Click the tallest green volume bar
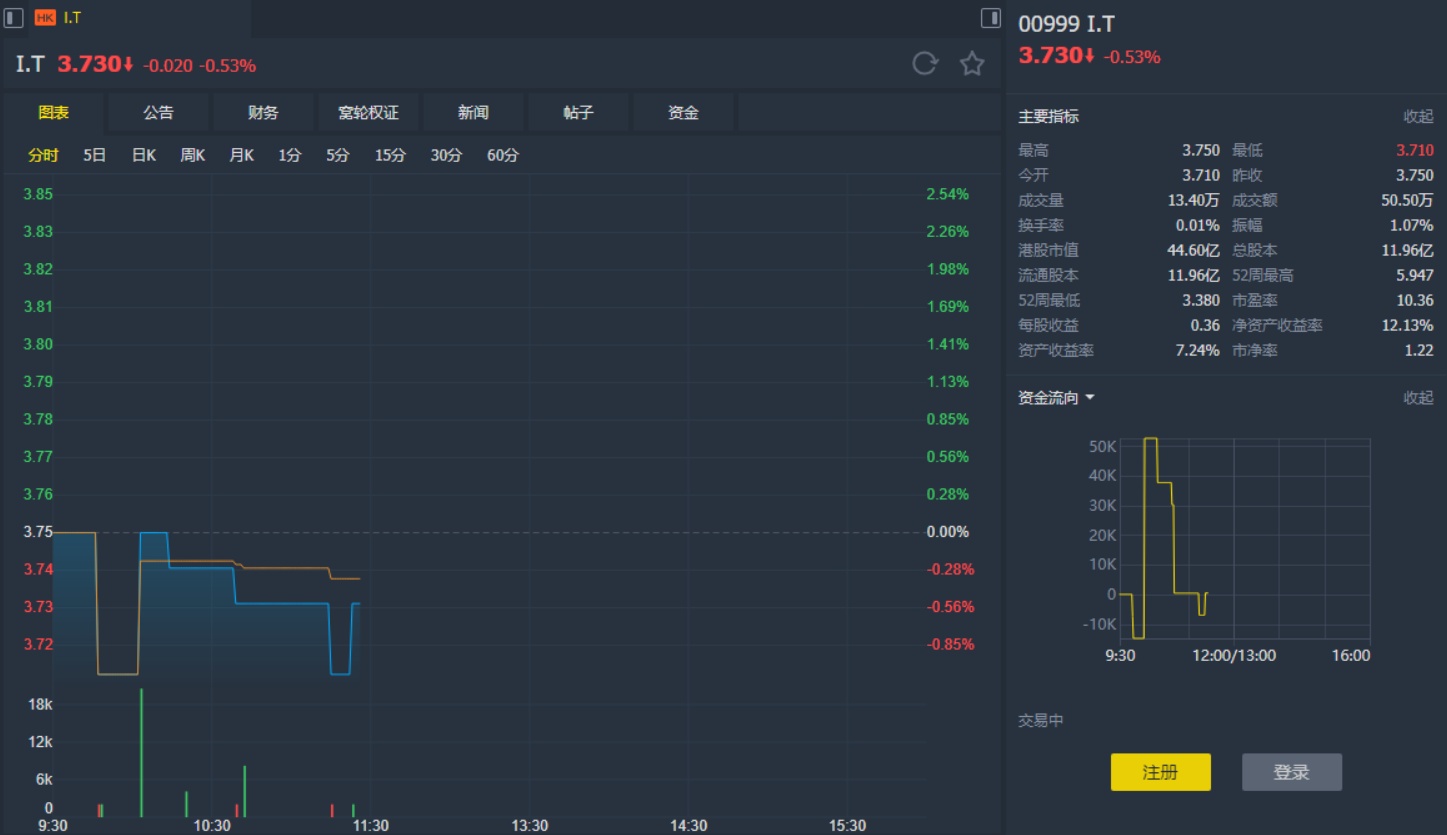 pos(141,752)
